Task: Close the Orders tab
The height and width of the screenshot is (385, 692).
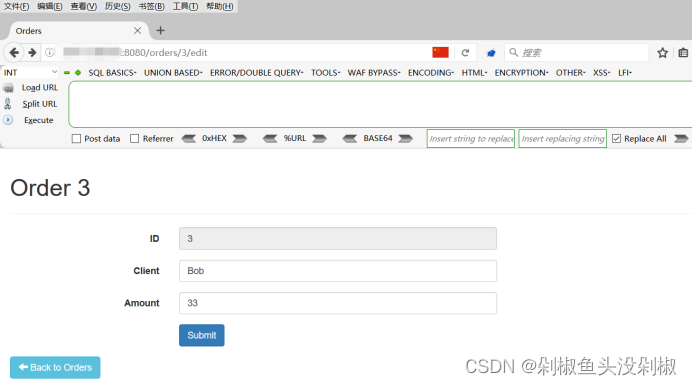Action: 137,30
